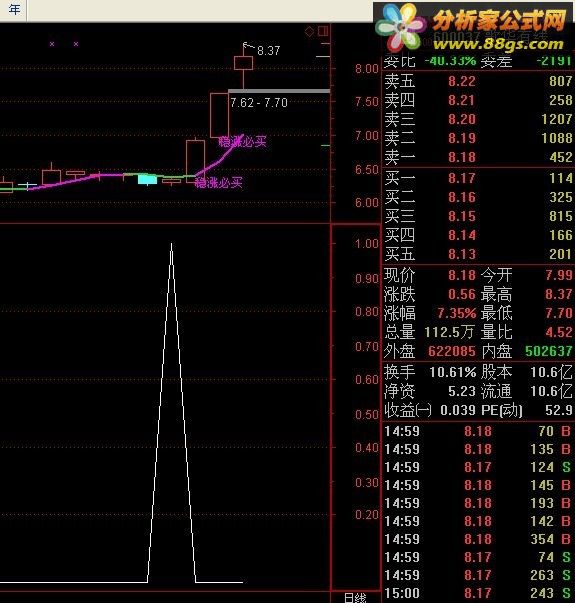Image resolution: width=575 pixels, height=603 pixels.
Task: Select the cyan filled candlestick
Action: [x=147, y=179]
